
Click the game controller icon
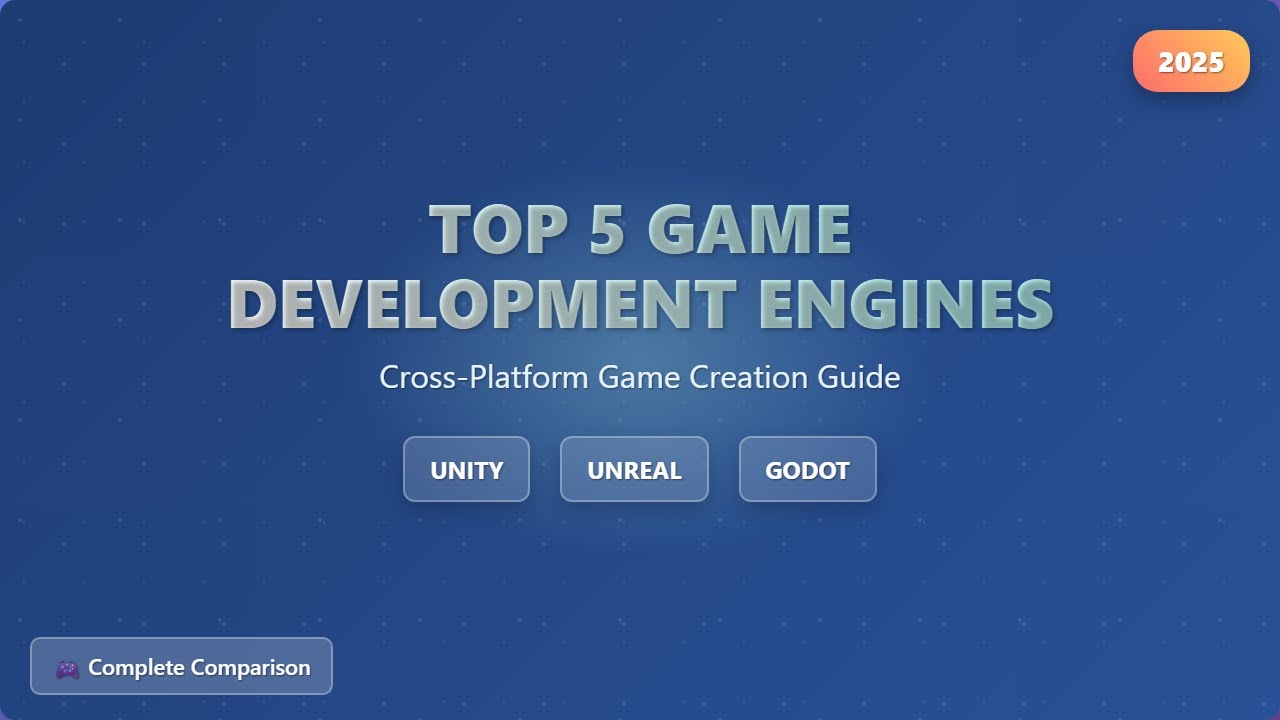coord(67,668)
